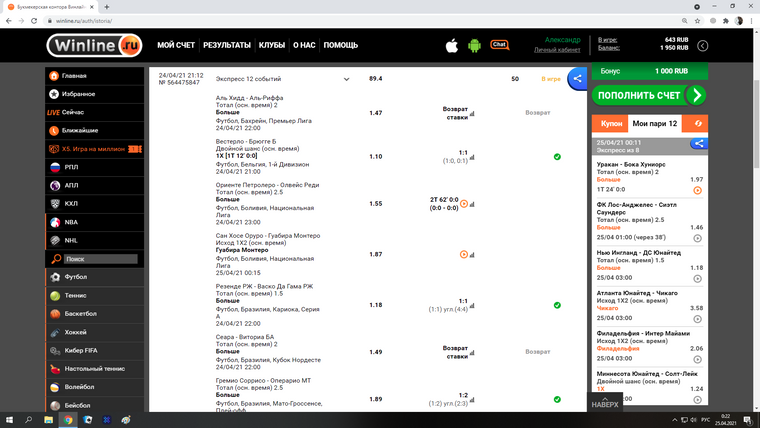The image size is (760, 428).
Task: Watch live Сан Хосе Оруро match
Action: point(464,254)
